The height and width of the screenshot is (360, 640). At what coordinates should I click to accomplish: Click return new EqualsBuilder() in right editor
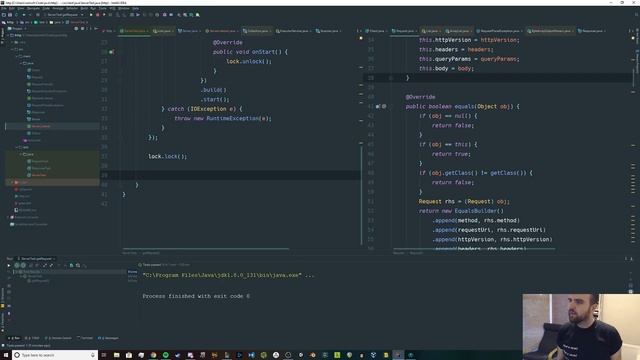[461, 211]
